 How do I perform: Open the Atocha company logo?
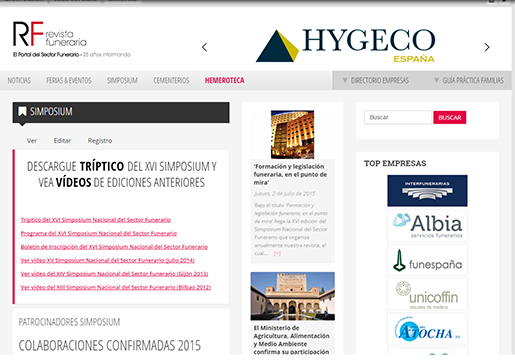coord(427,329)
